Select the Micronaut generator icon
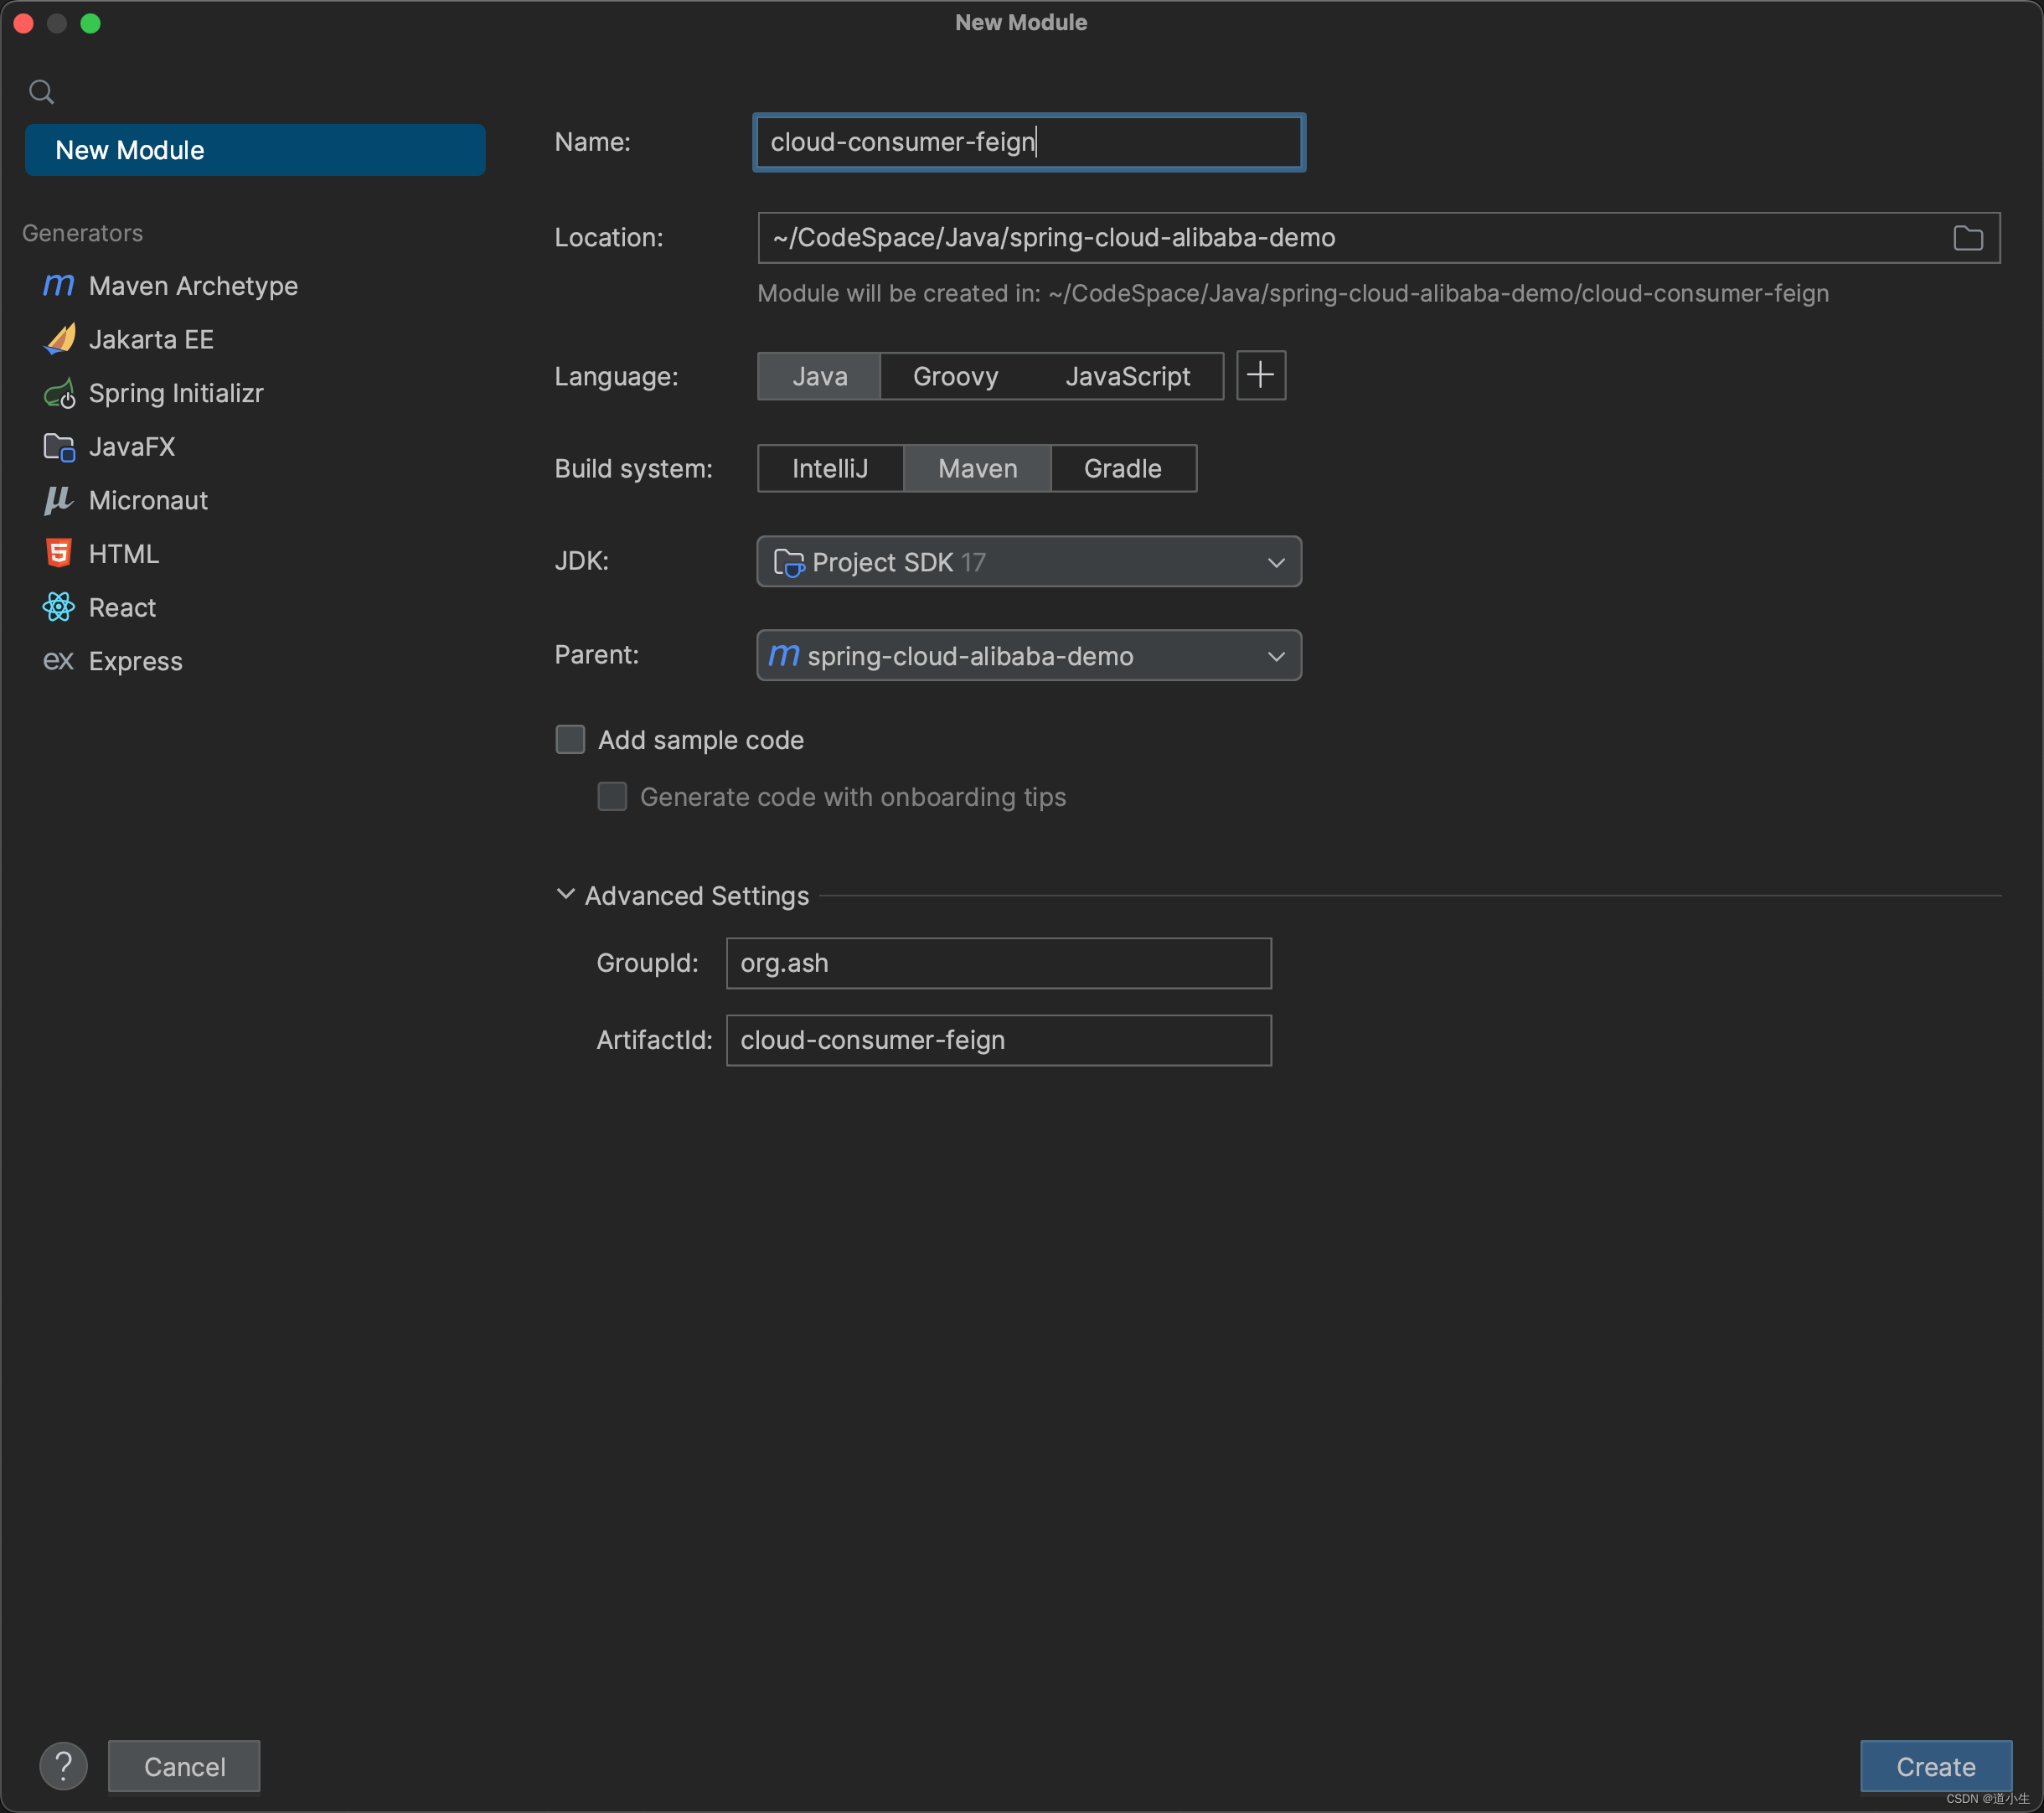 (59, 500)
